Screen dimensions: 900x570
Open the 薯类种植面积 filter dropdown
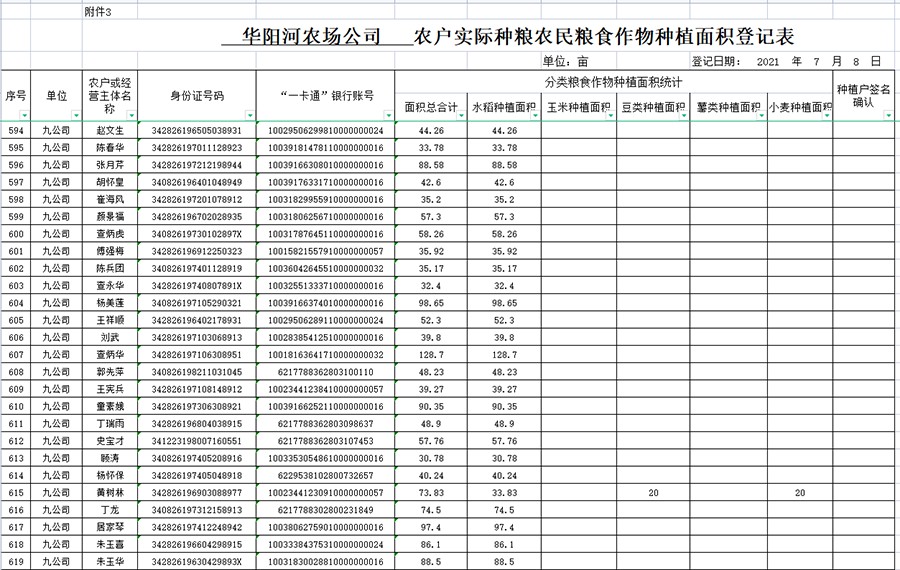tap(761, 116)
